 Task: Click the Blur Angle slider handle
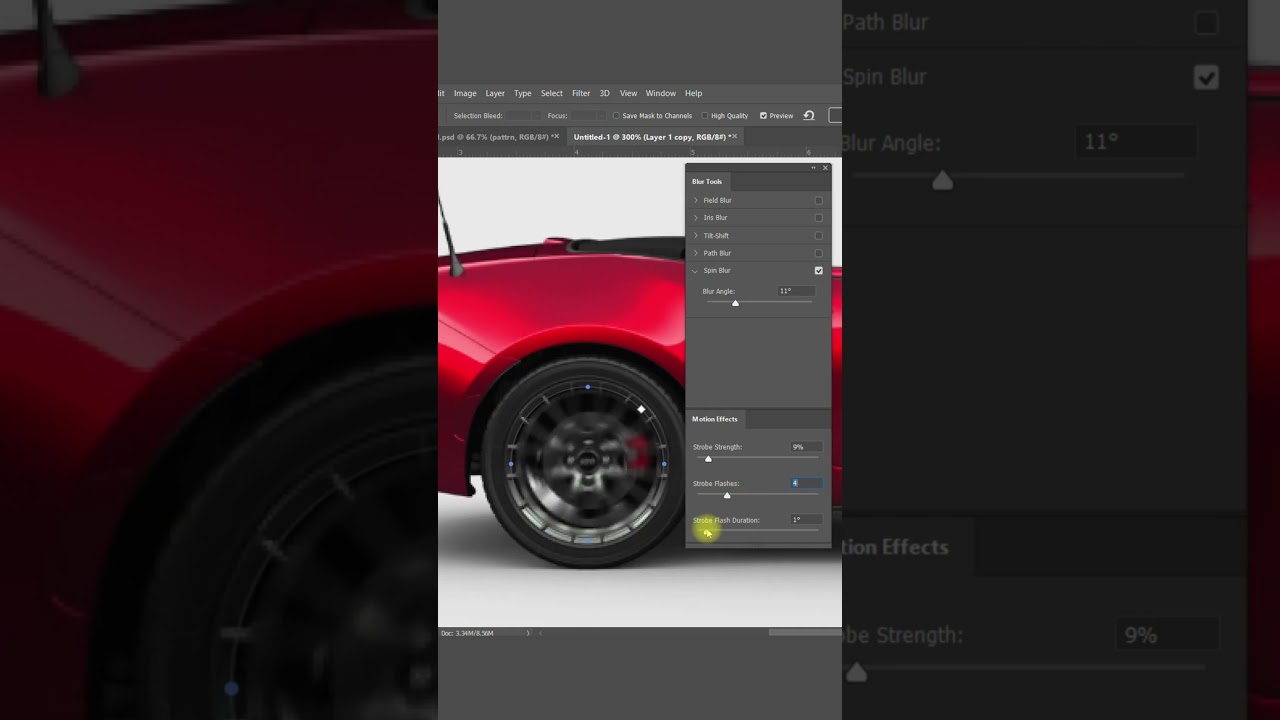click(735, 303)
